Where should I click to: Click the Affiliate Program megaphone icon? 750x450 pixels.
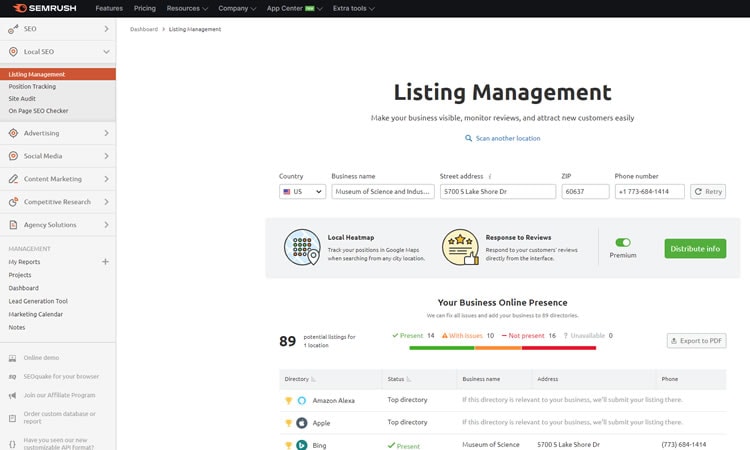[x=12, y=395]
